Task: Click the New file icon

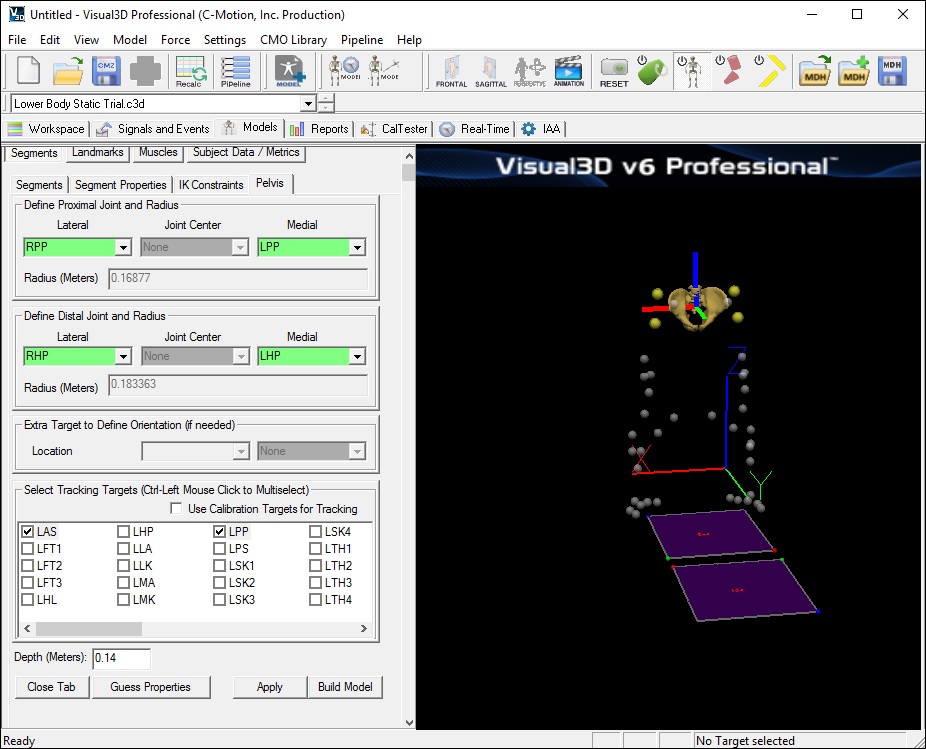Action: click(x=27, y=72)
